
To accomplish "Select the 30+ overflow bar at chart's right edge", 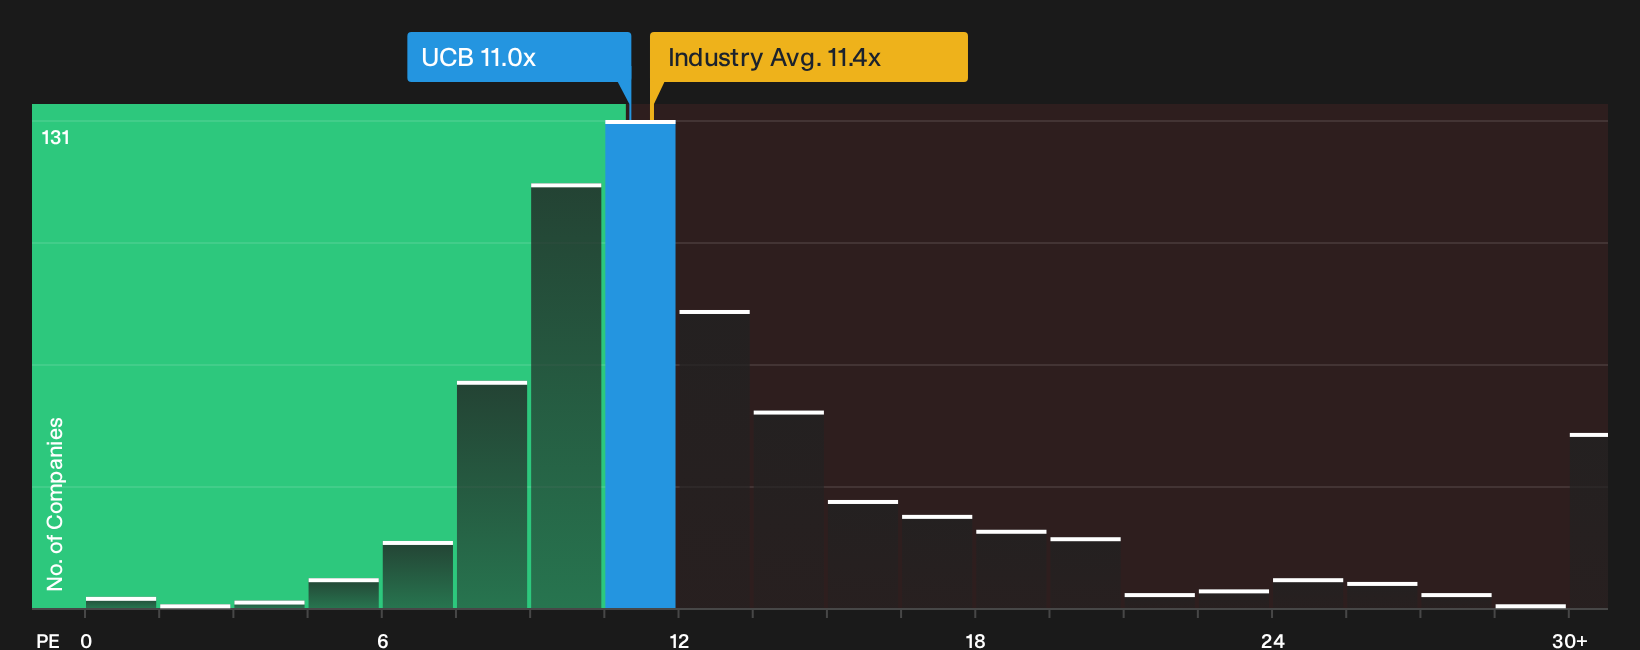I will point(1589,520).
